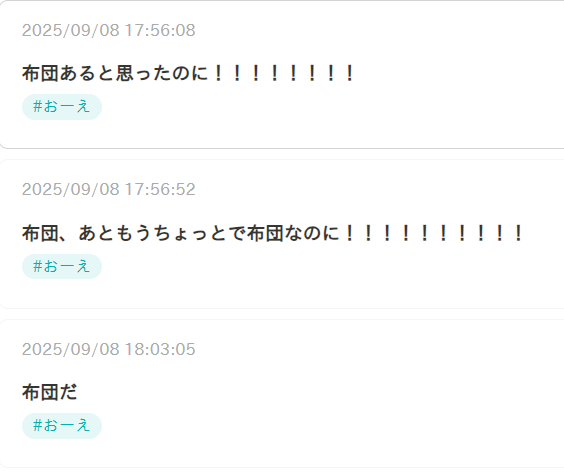Select the #おーえ tag under the 布団だ post
564x475 pixels.
point(62,426)
